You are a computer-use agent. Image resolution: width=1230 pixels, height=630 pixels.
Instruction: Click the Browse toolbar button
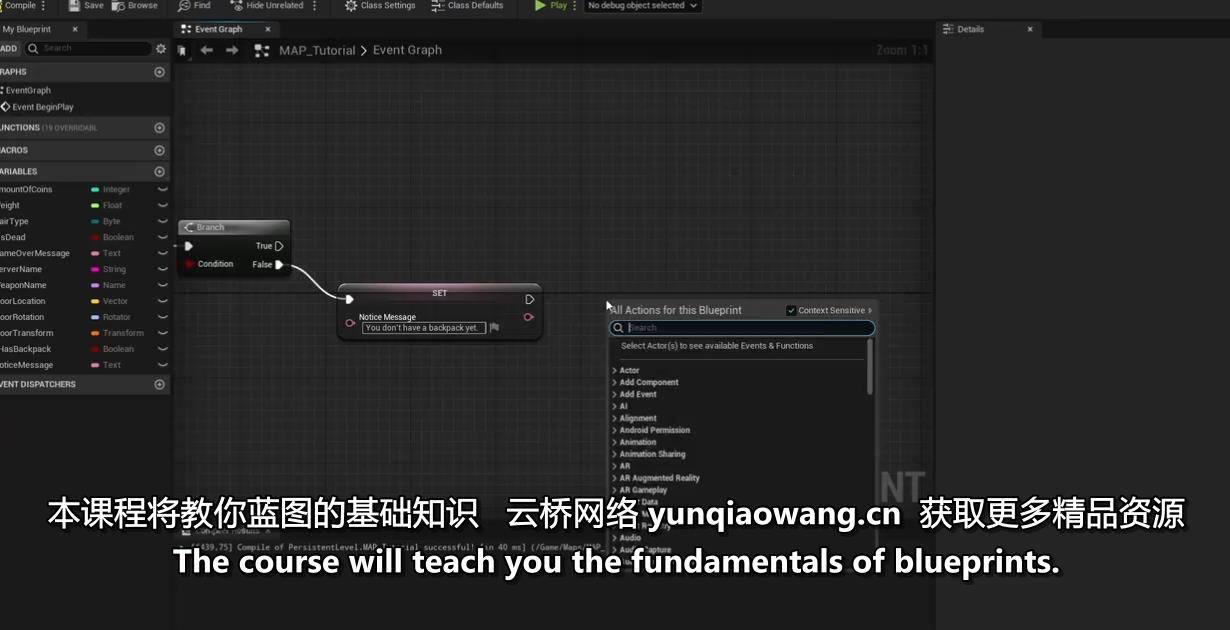[x=134, y=5]
